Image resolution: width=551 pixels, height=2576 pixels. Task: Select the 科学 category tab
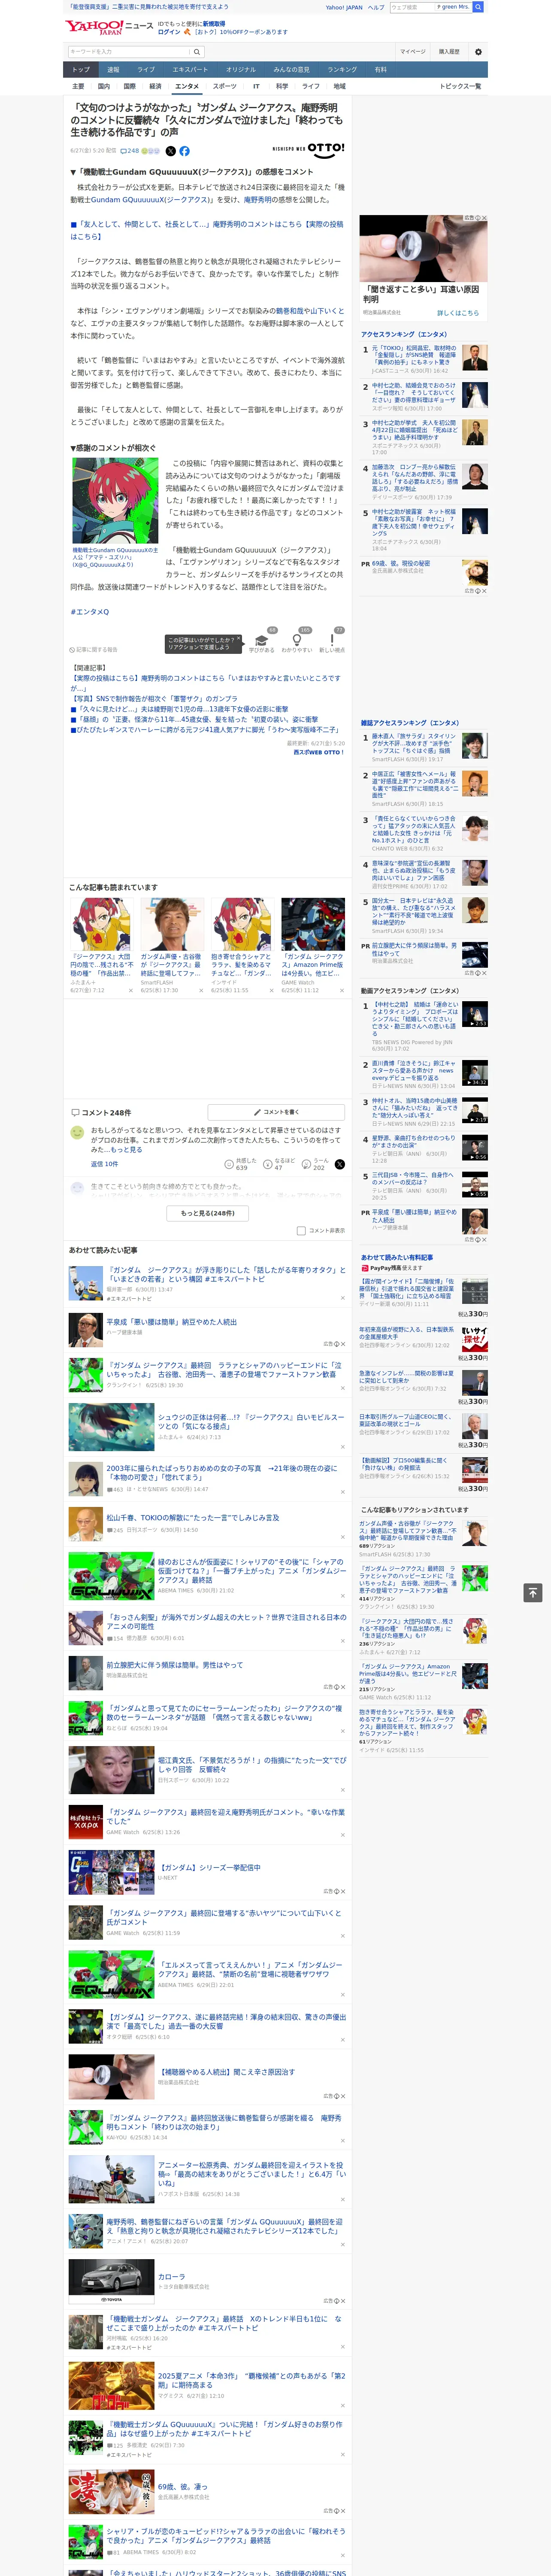coord(282,86)
